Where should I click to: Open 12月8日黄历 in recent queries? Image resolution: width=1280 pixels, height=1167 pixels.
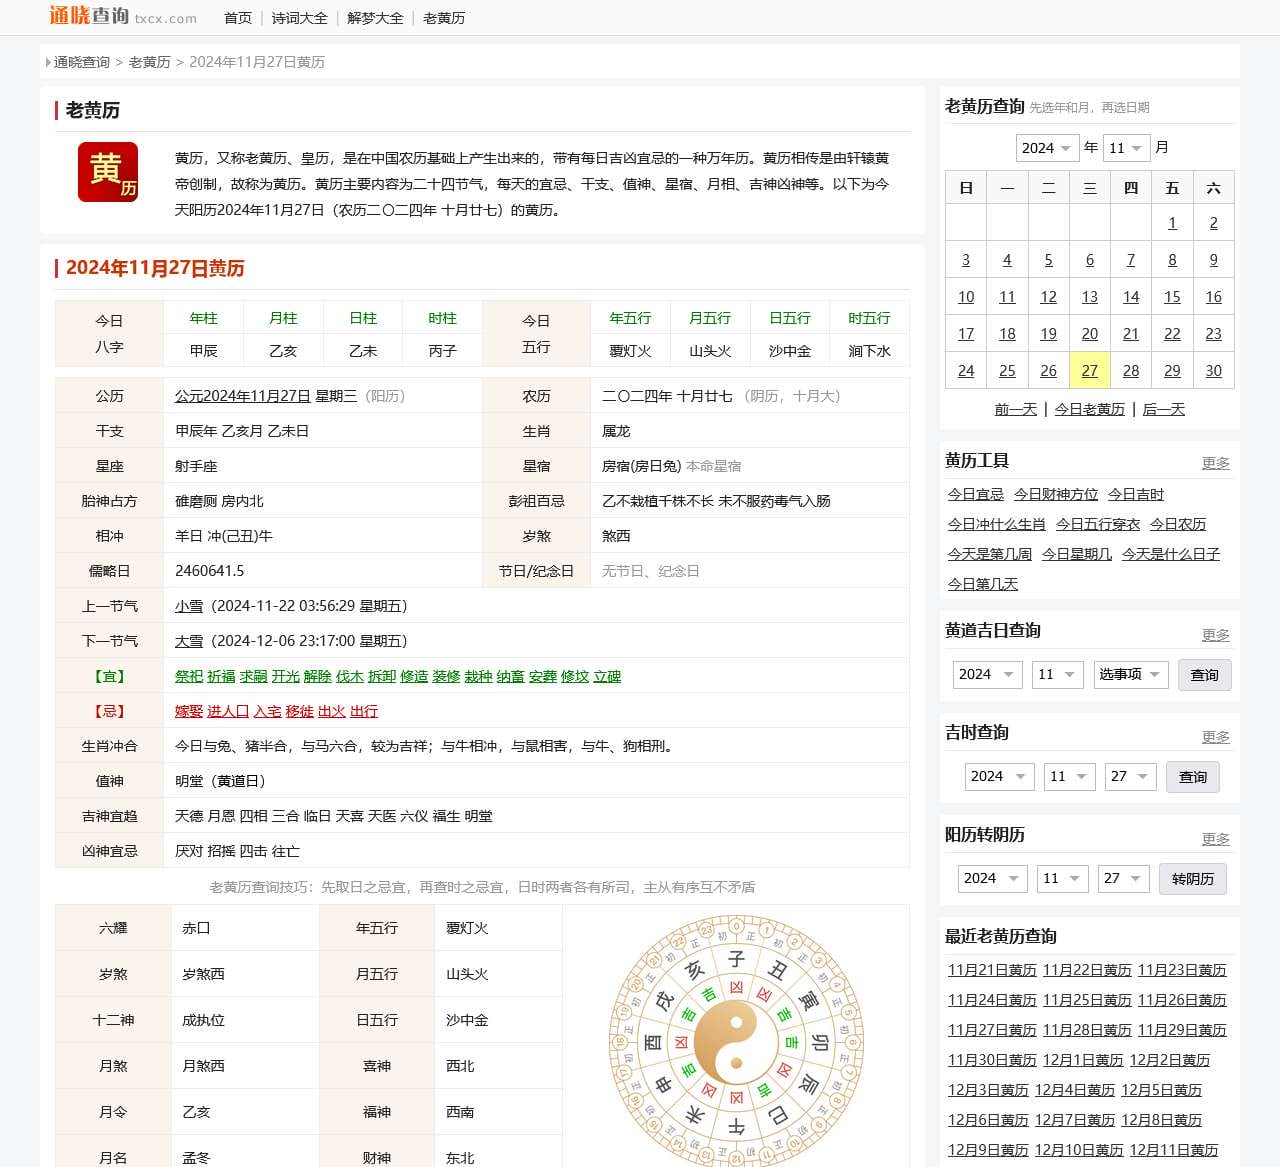(1161, 1120)
